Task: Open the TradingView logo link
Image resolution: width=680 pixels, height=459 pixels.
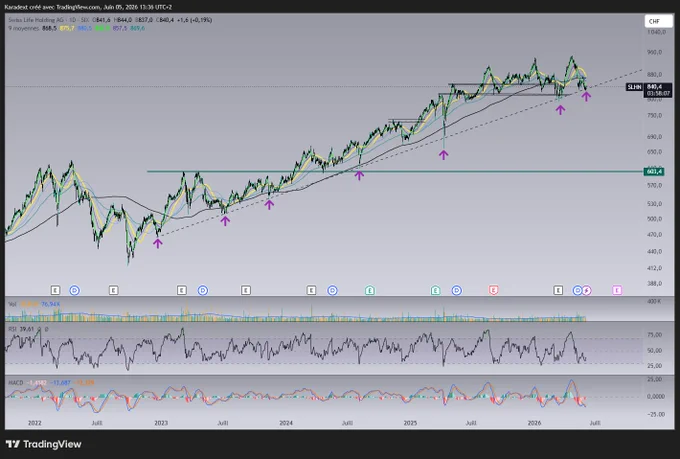Action: 43,444
